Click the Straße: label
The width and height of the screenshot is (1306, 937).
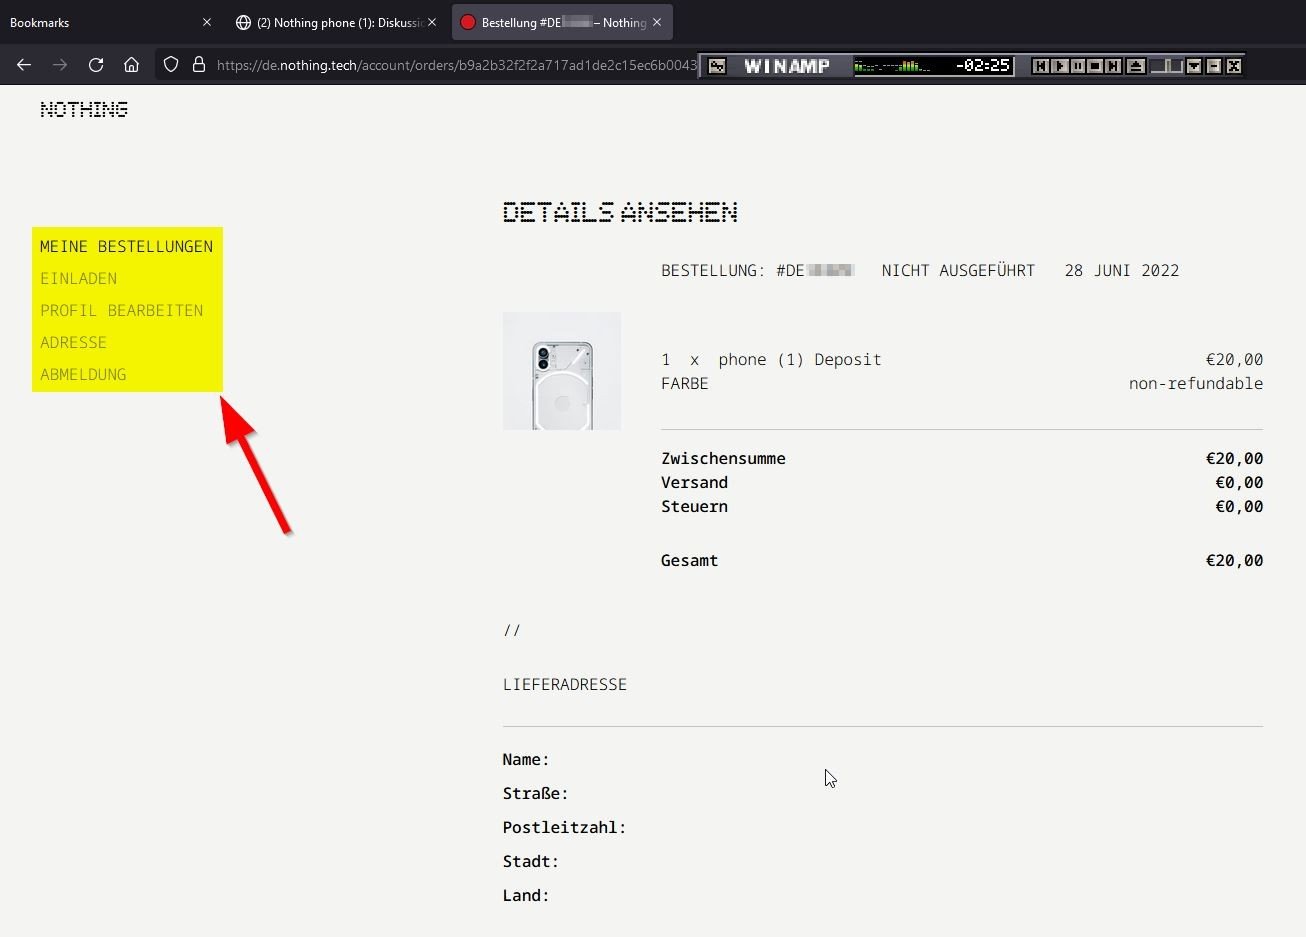(535, 793)
